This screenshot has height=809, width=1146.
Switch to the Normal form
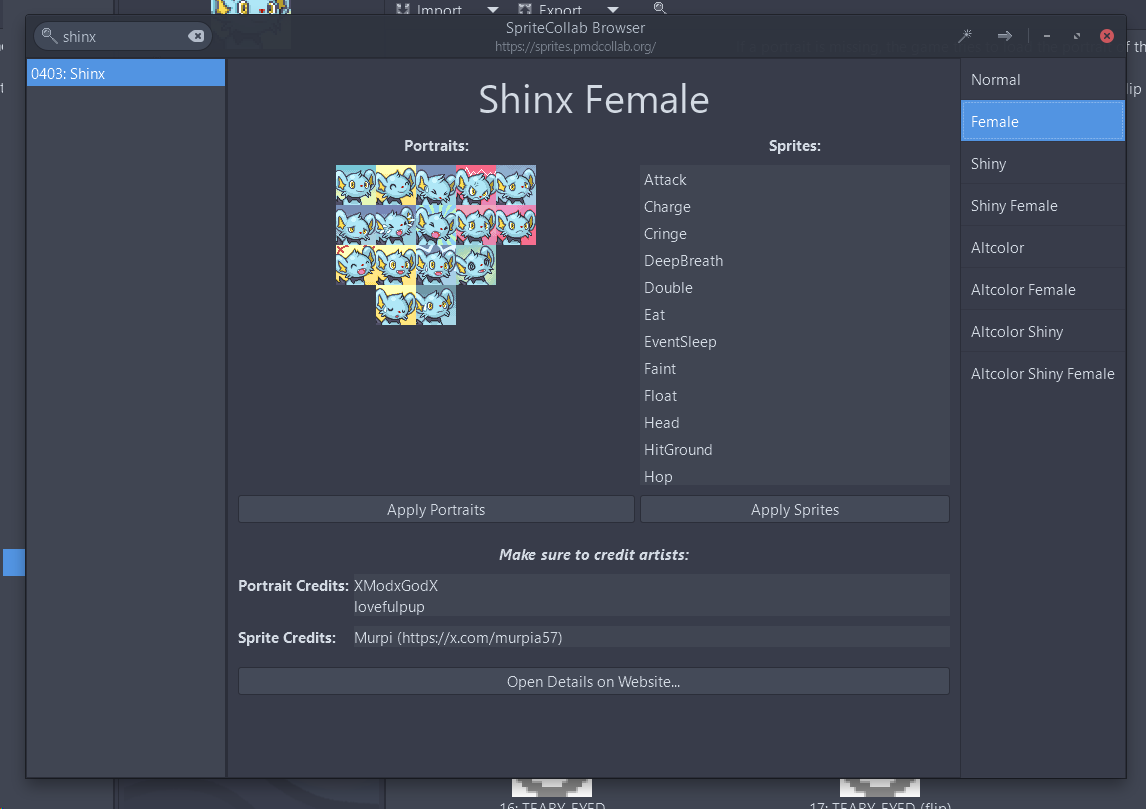(x=1042, y=80)
